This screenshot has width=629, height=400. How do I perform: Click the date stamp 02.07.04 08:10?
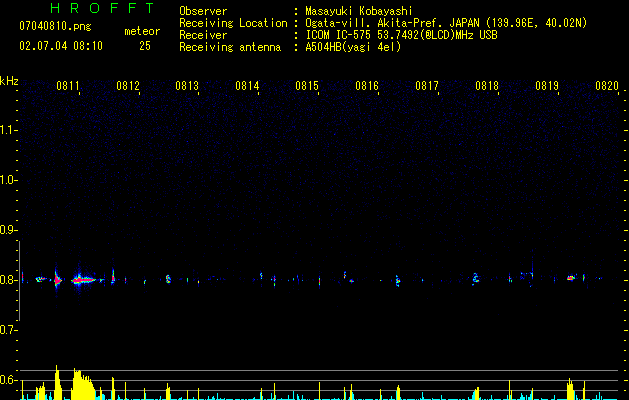(x=61, y=46)
